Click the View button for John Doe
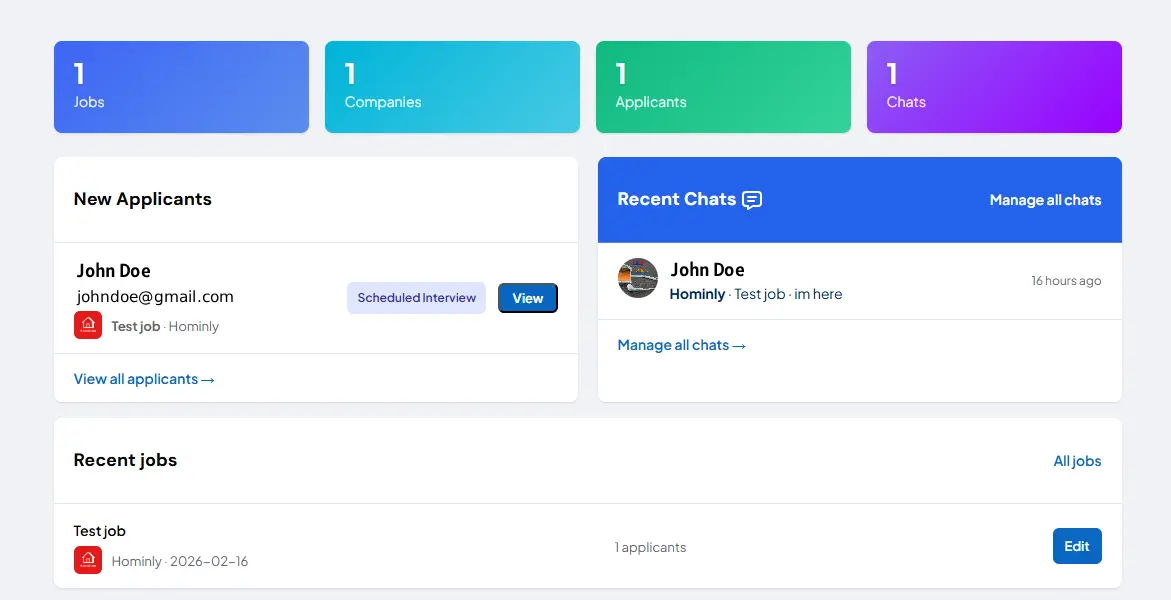Viewport: 1171px width, 600px height. pyautogui.click(x=527, y=298)
